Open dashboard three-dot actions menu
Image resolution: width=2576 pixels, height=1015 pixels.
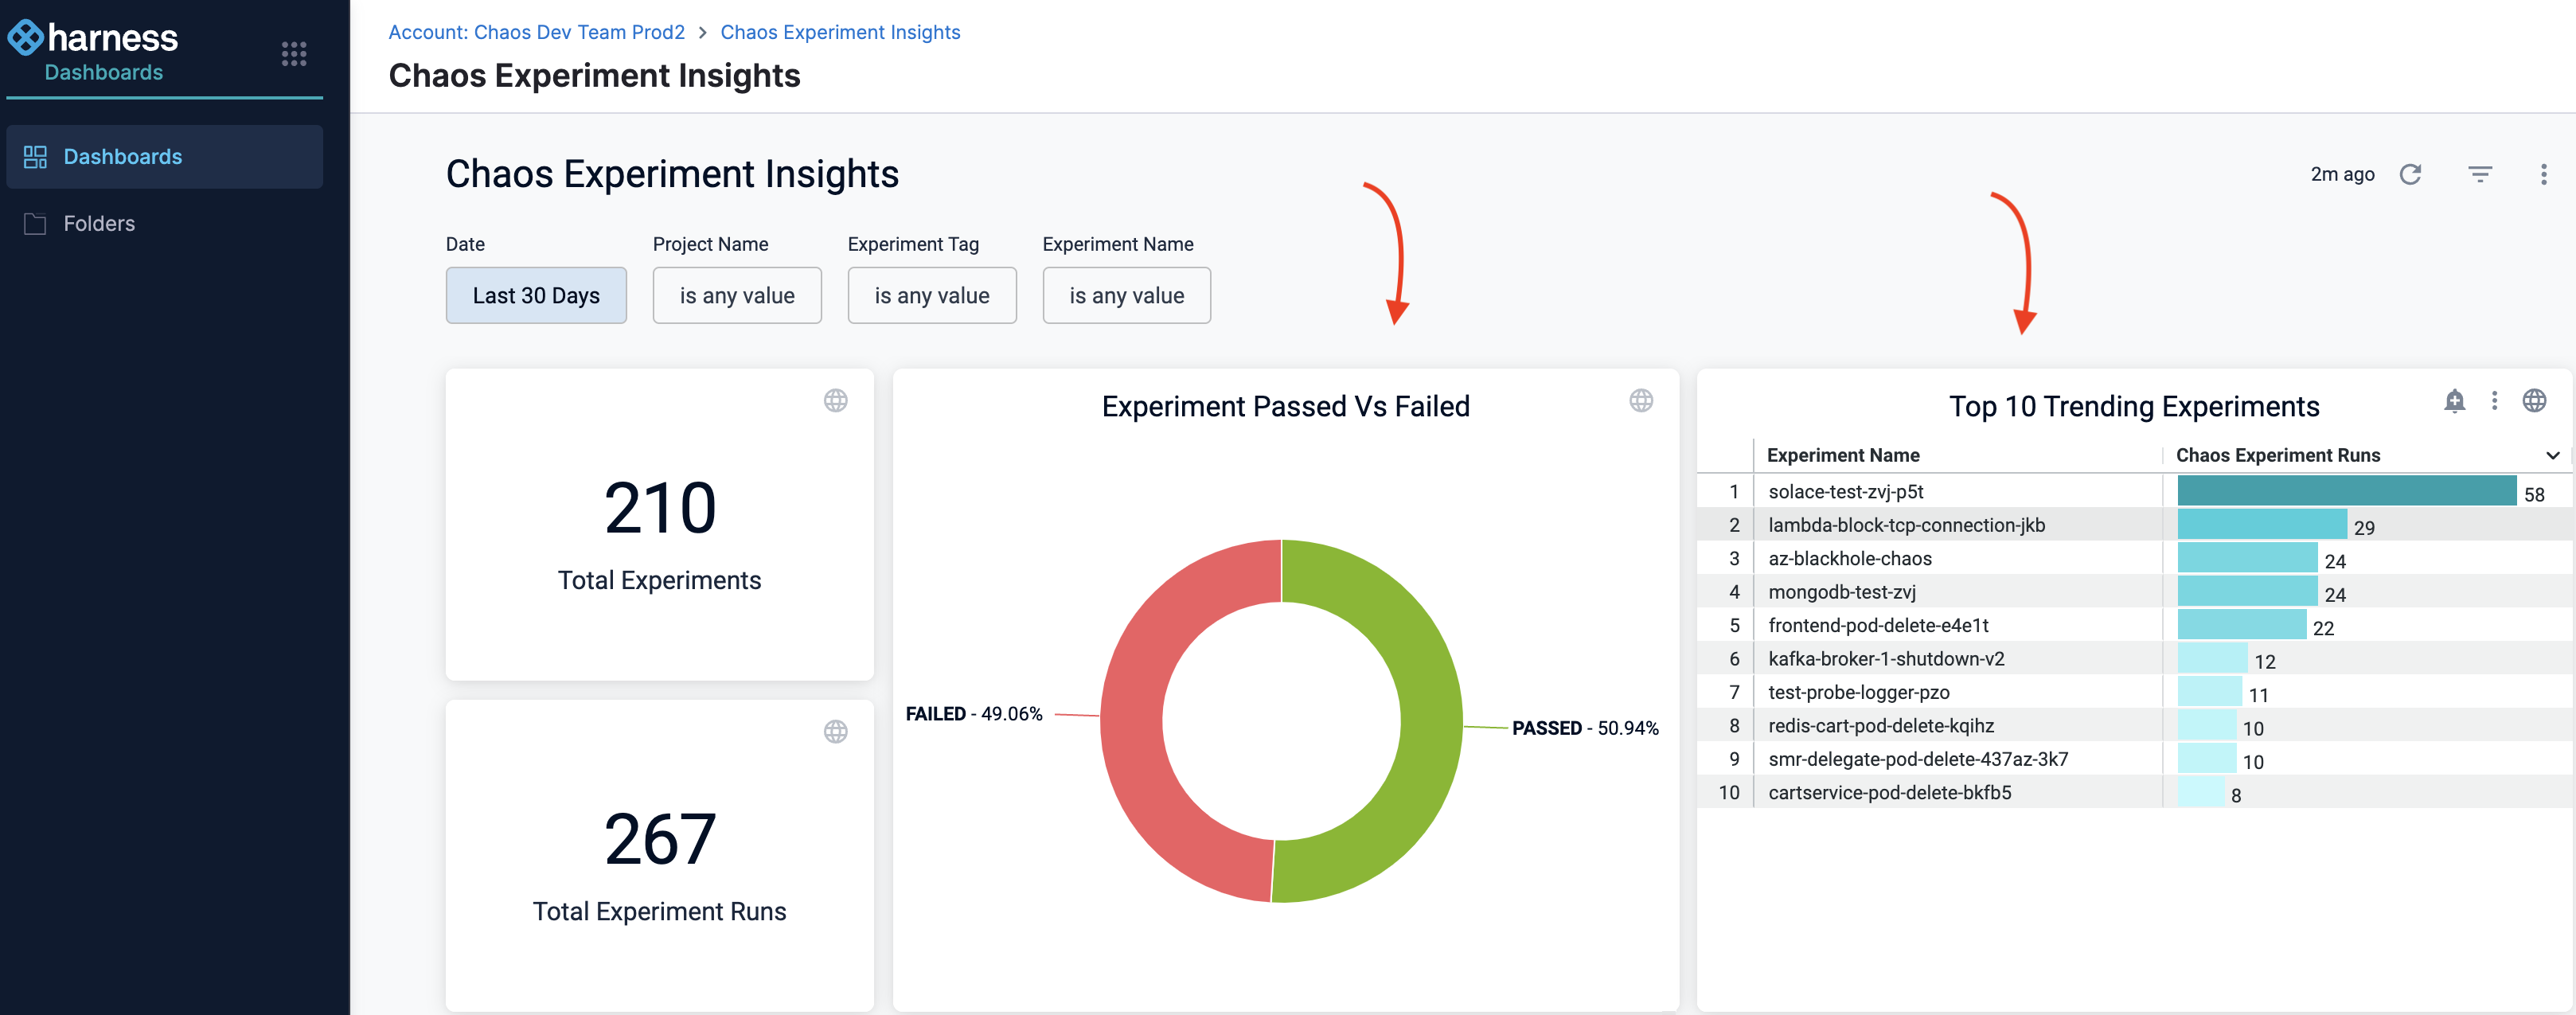tap(2543, 174)
